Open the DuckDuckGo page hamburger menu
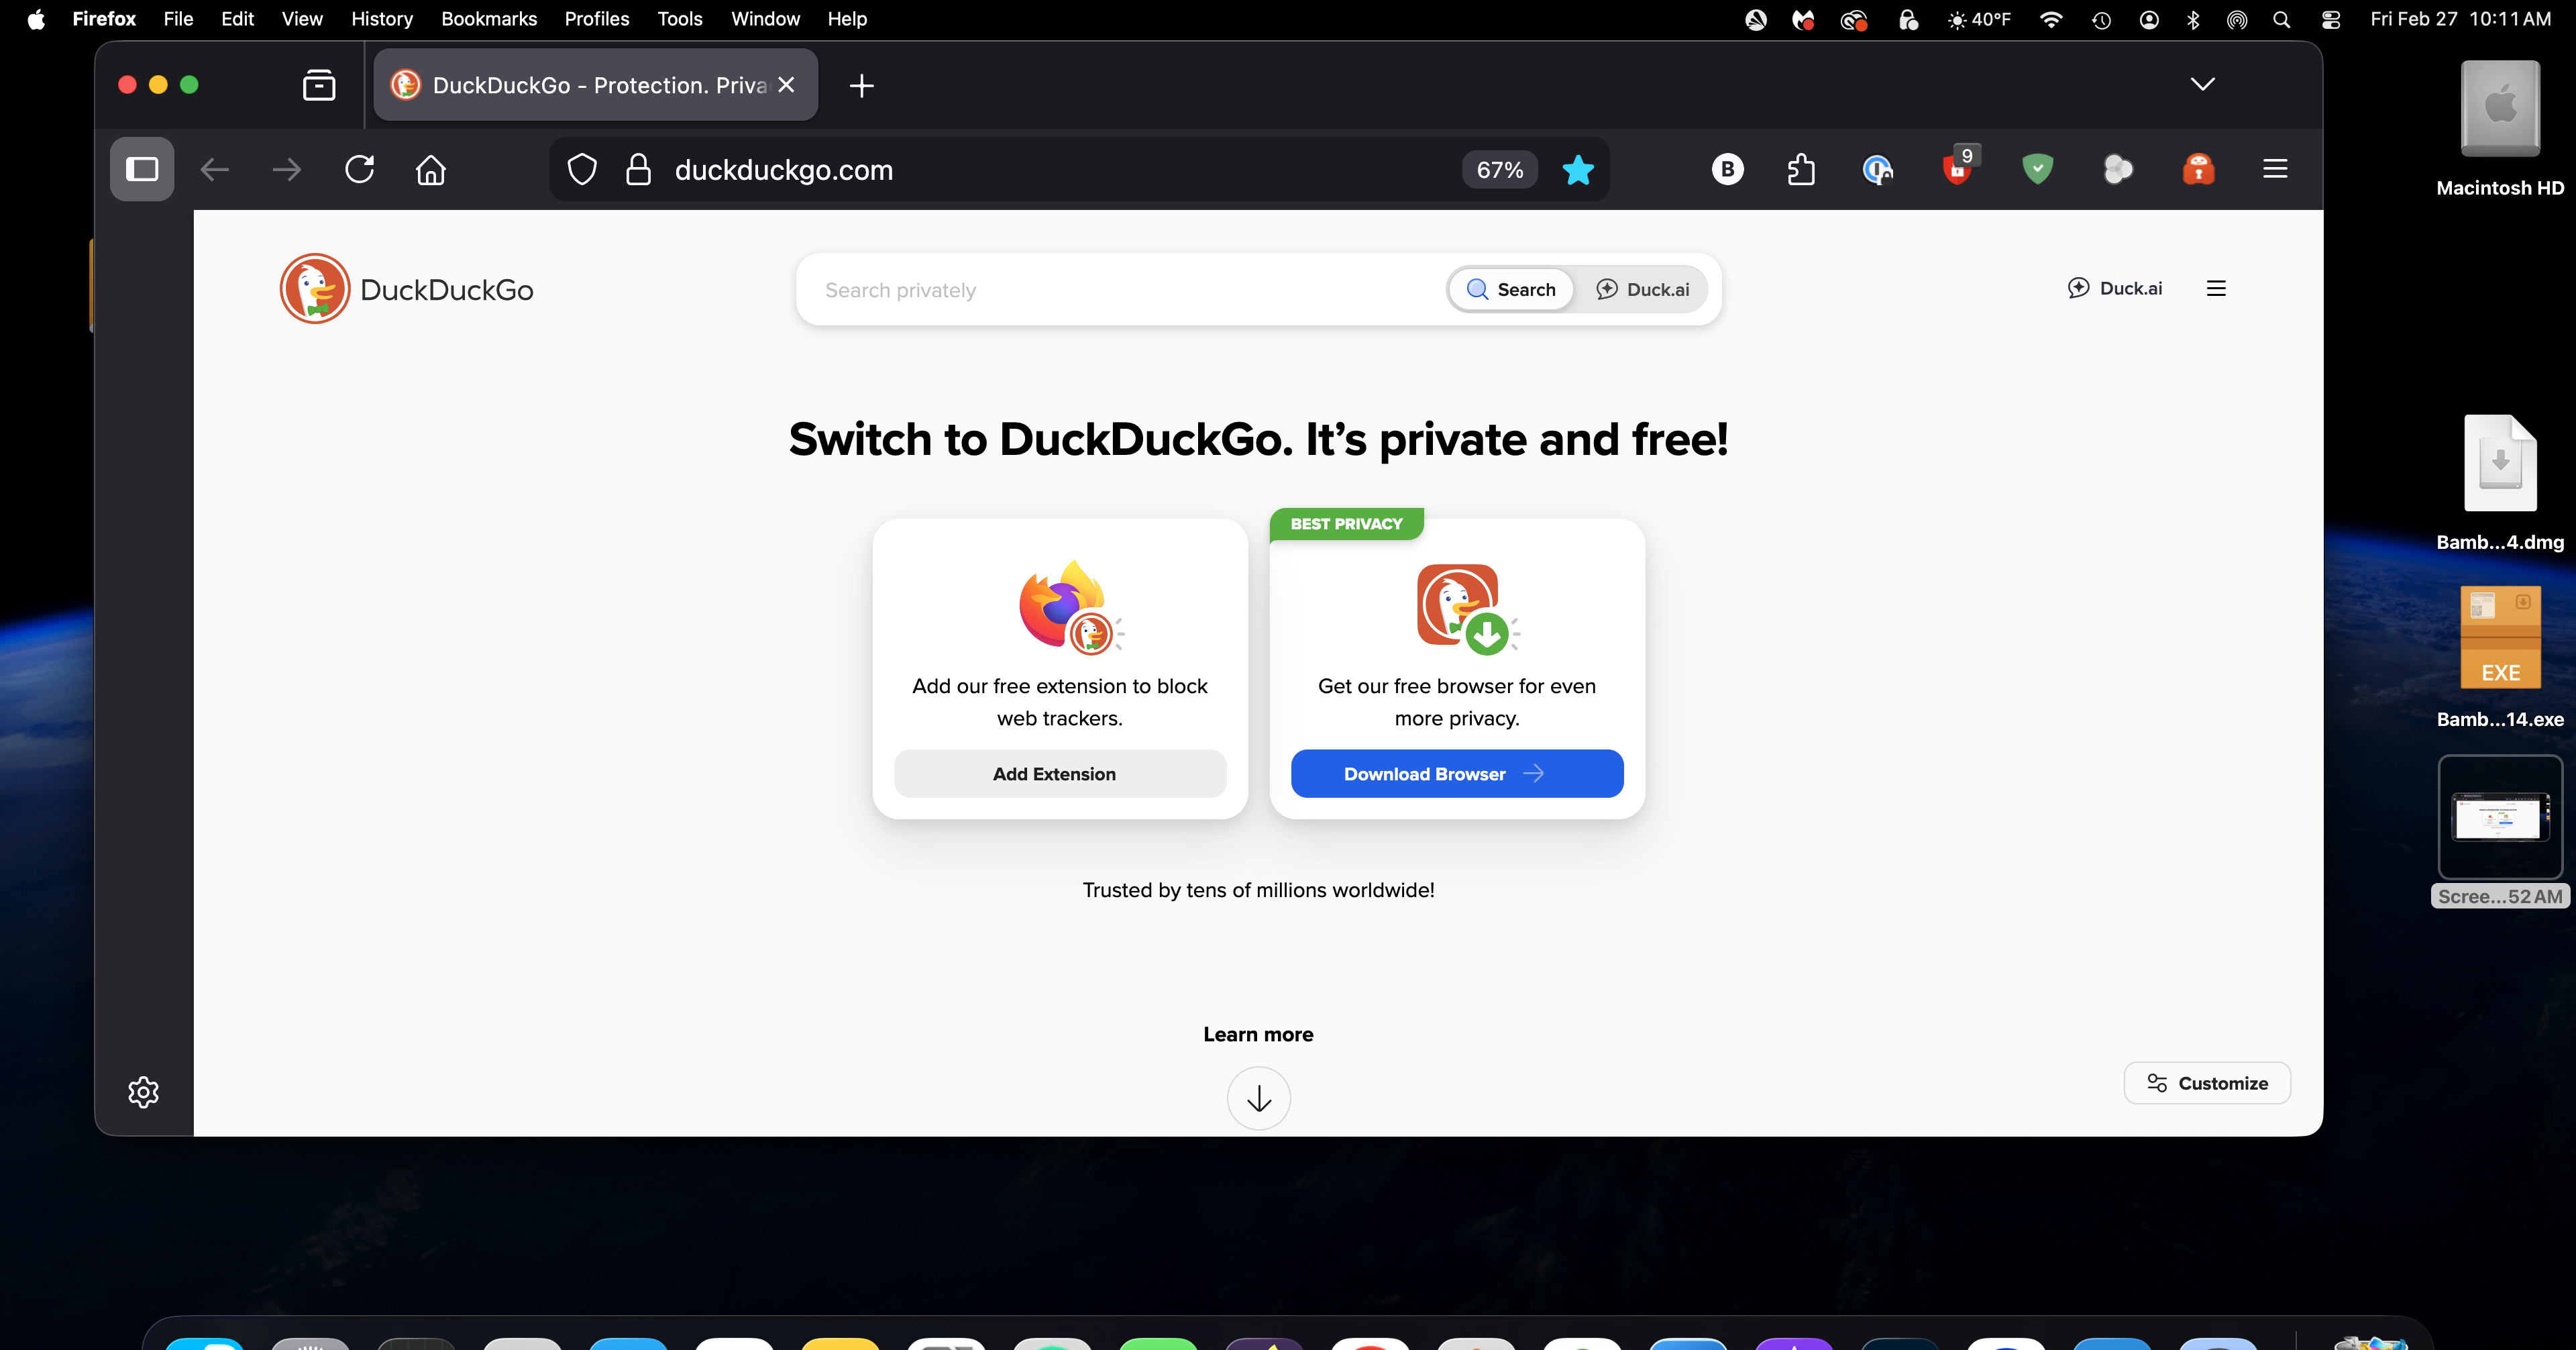This screenshot has width=2576, height=1350. click(2216, 288)
